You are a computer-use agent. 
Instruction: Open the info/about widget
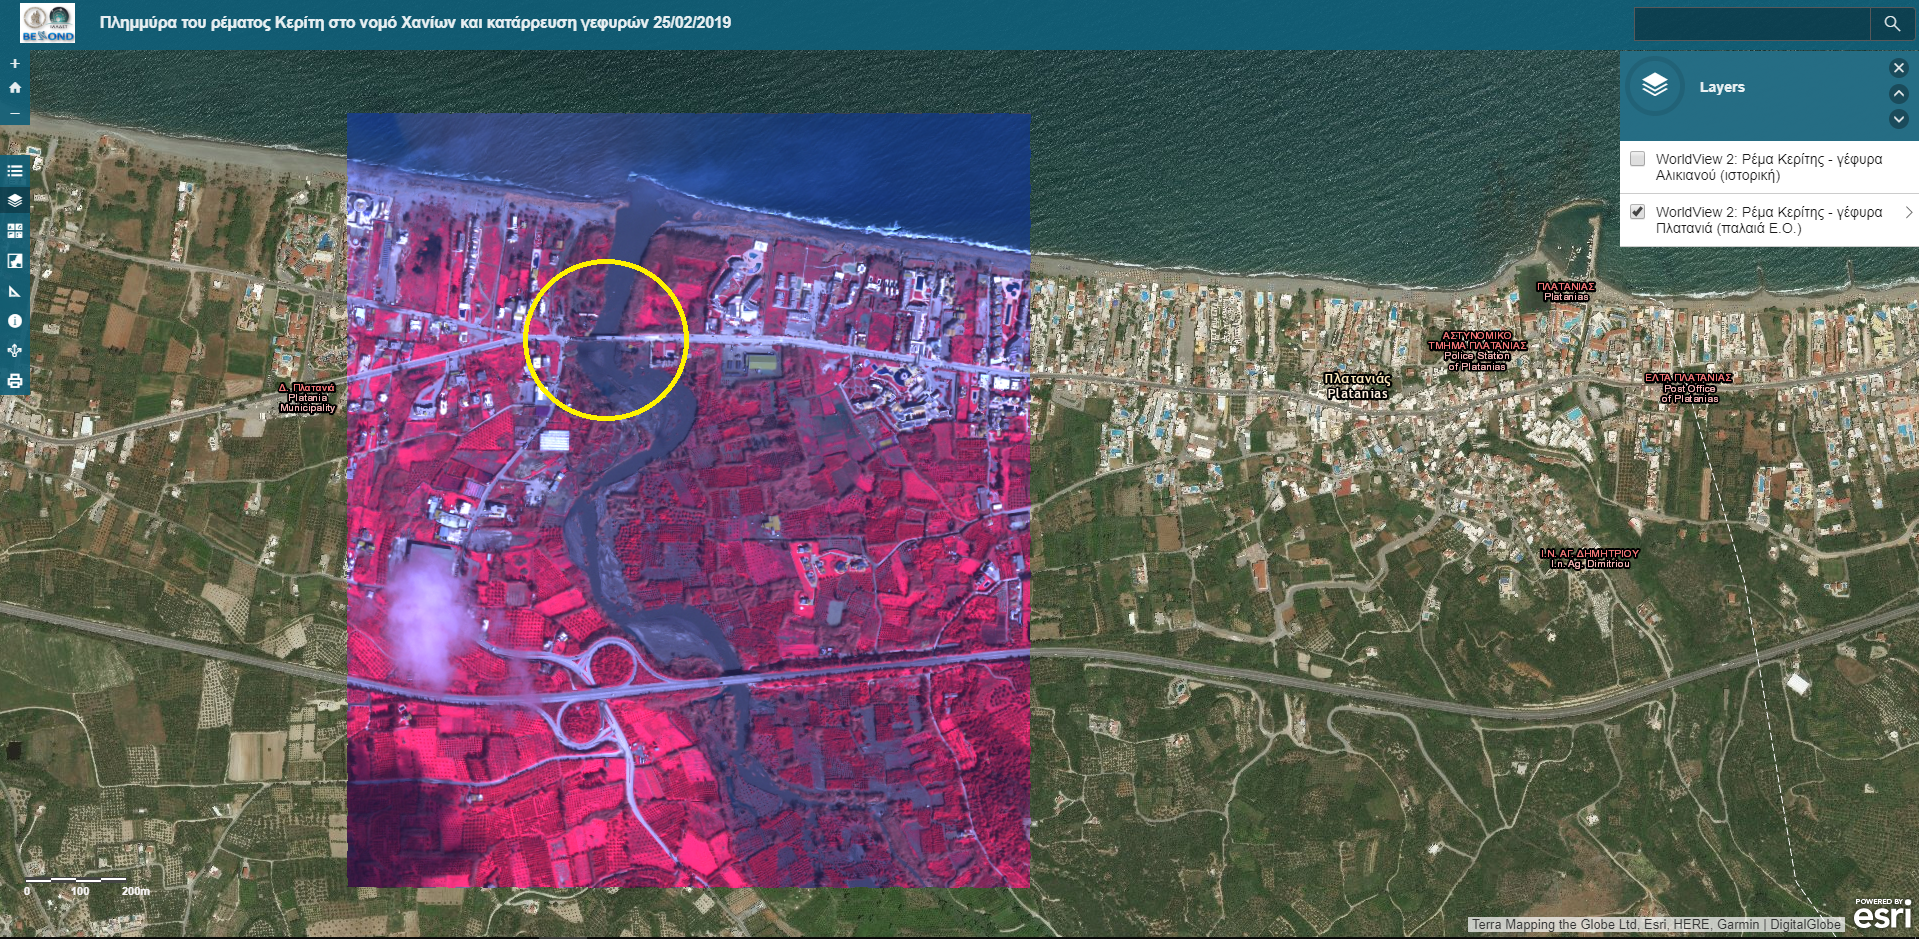pos(14,321)
